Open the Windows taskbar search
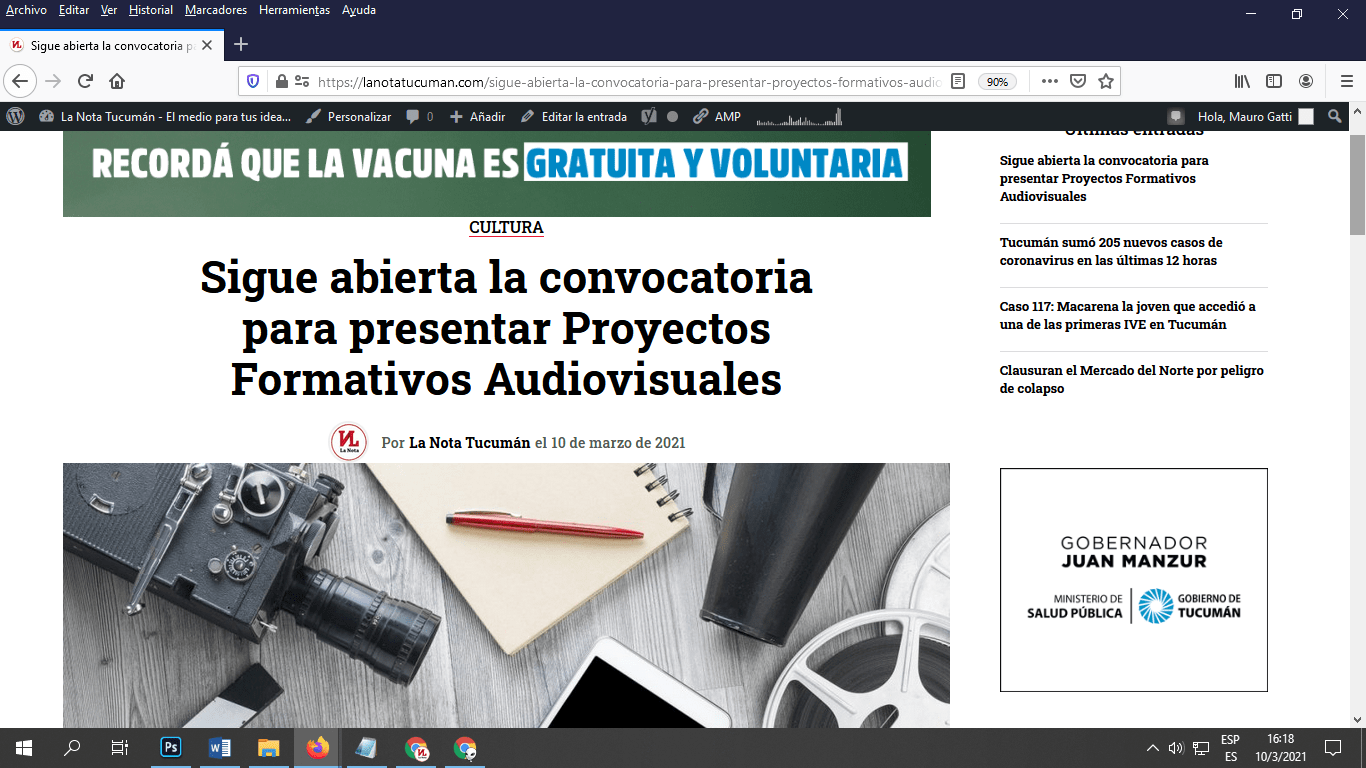The height and width of the screenshot is (768, 1366). (x=72, y=748)
